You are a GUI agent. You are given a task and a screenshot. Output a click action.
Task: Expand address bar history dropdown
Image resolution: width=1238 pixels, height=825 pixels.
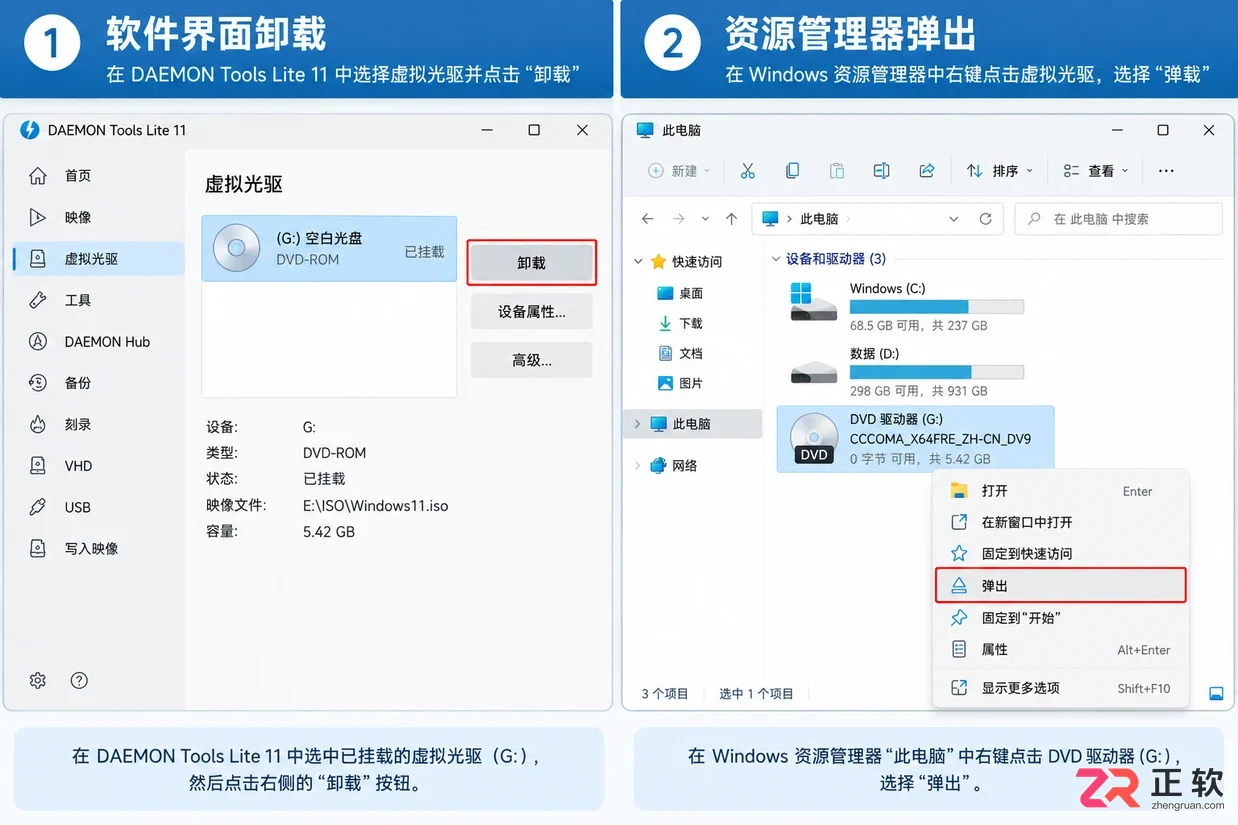pos(953,219)
